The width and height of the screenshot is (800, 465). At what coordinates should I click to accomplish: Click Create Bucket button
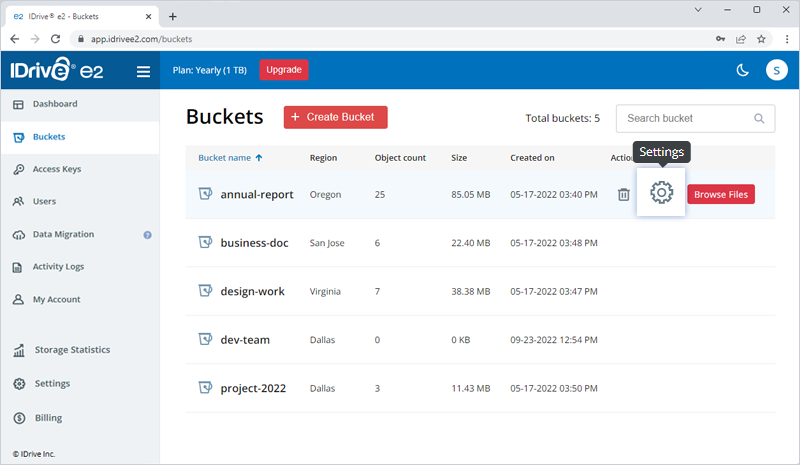tap(336, 117)
